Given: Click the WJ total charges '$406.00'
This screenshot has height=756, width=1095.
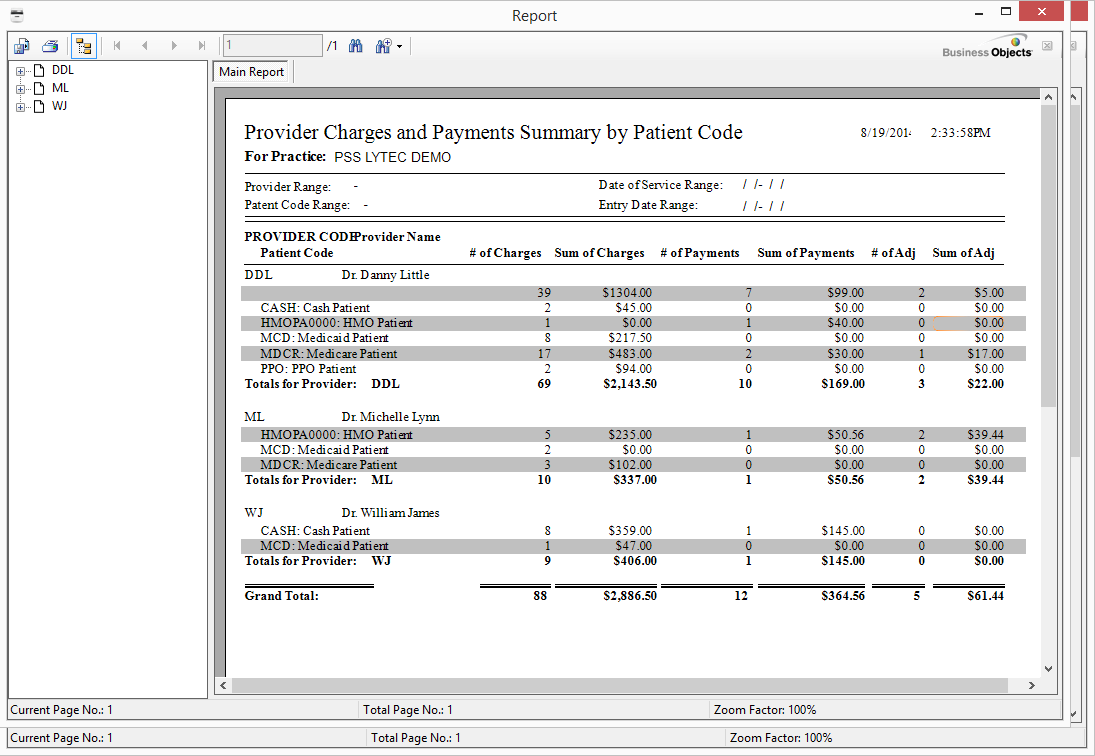Looking at the screenshot, I should 635,561.
